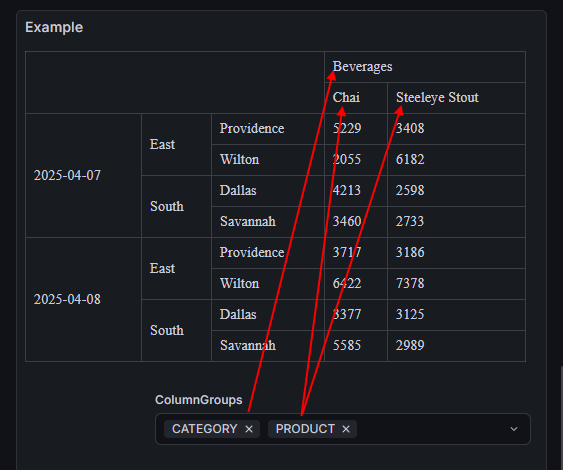Click Providence city in the 2025-04-07 group

[268, 129]
